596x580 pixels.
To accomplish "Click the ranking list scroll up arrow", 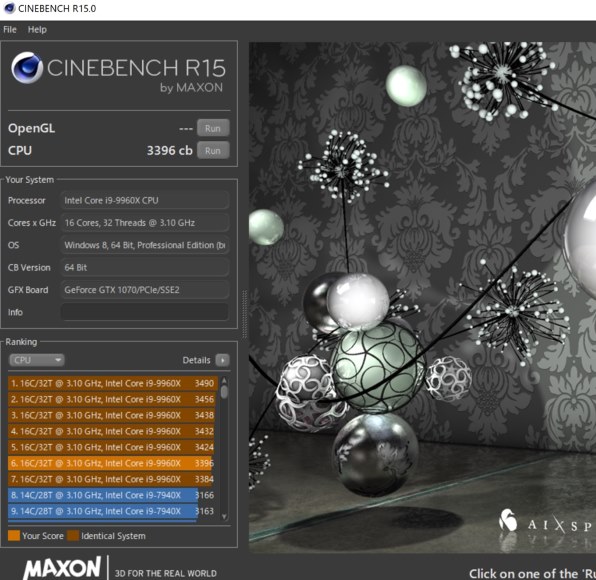I will pyautogui.click(x=224, y=380).
